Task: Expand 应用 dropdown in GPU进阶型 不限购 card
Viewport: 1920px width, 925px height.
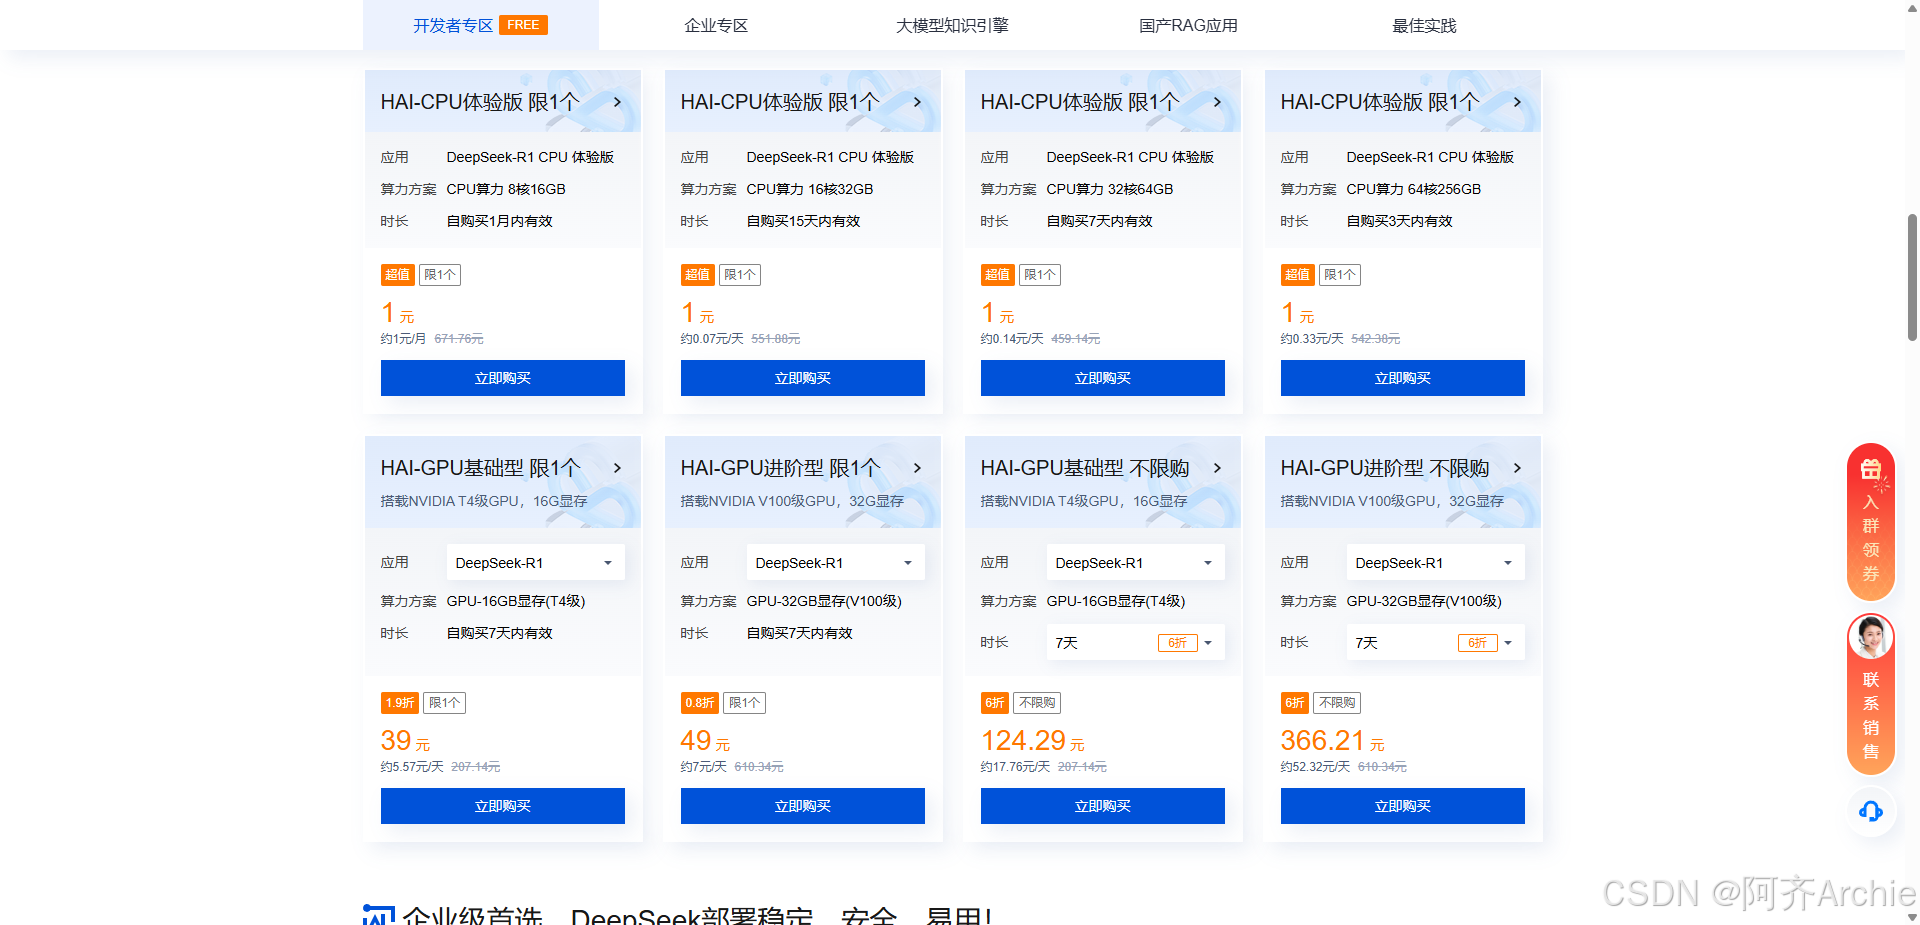Action: click(1436, 563)
